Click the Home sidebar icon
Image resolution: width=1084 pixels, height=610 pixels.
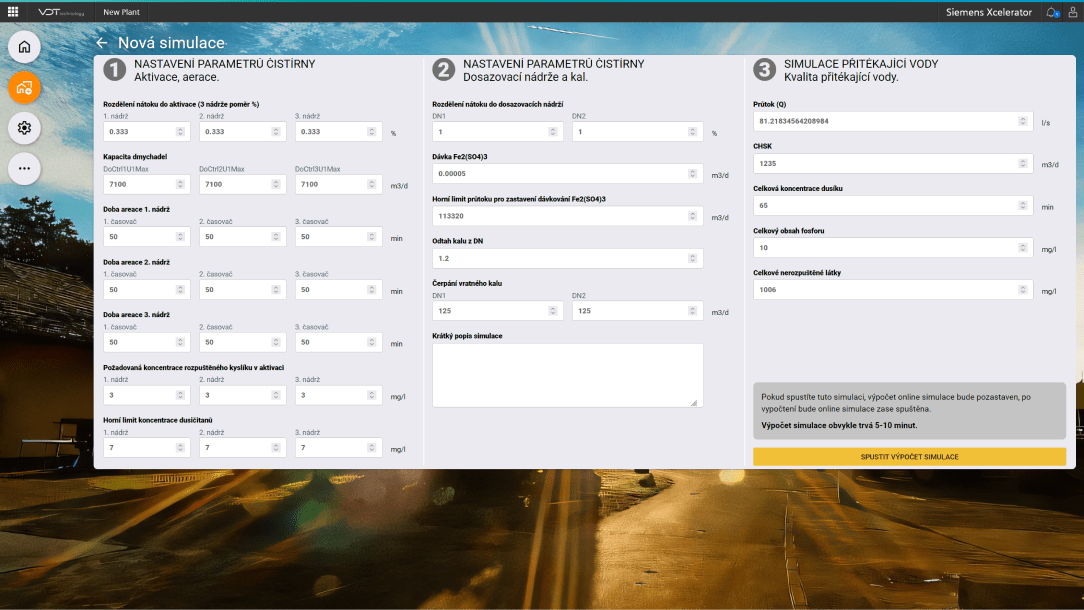coord(24,47)
